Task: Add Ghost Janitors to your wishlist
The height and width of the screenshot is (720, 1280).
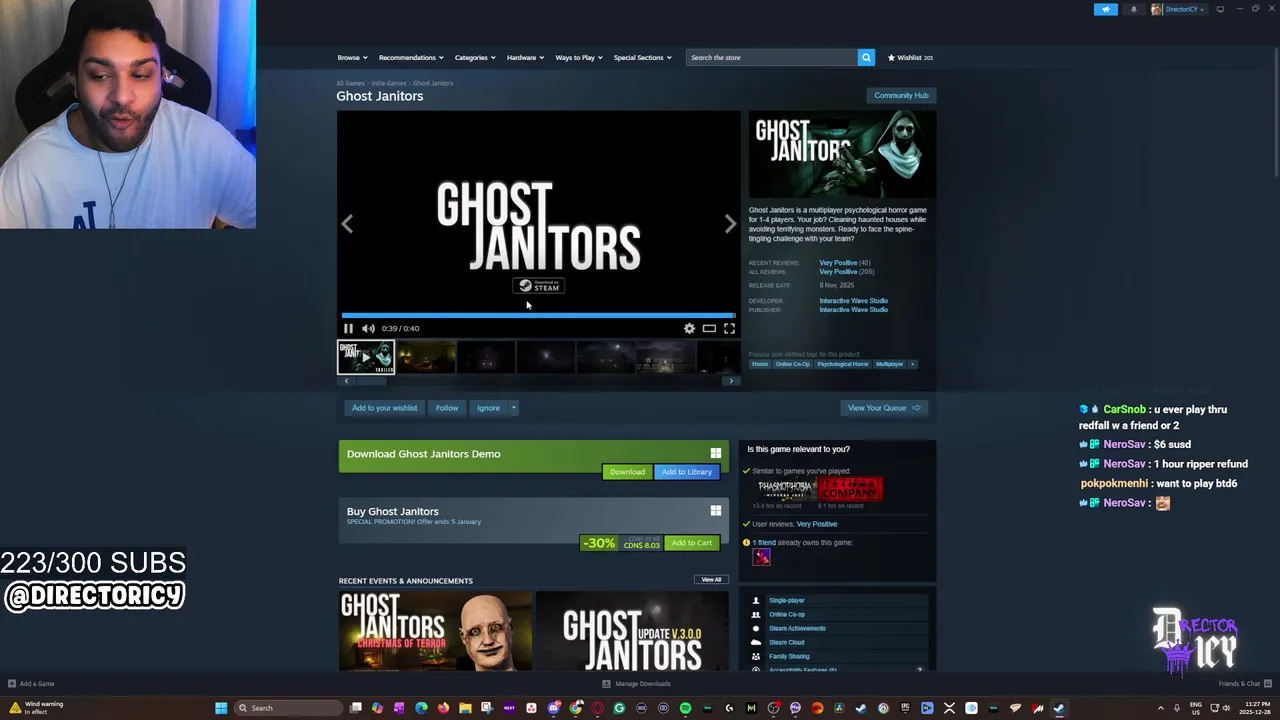Action: coord(384,408)
